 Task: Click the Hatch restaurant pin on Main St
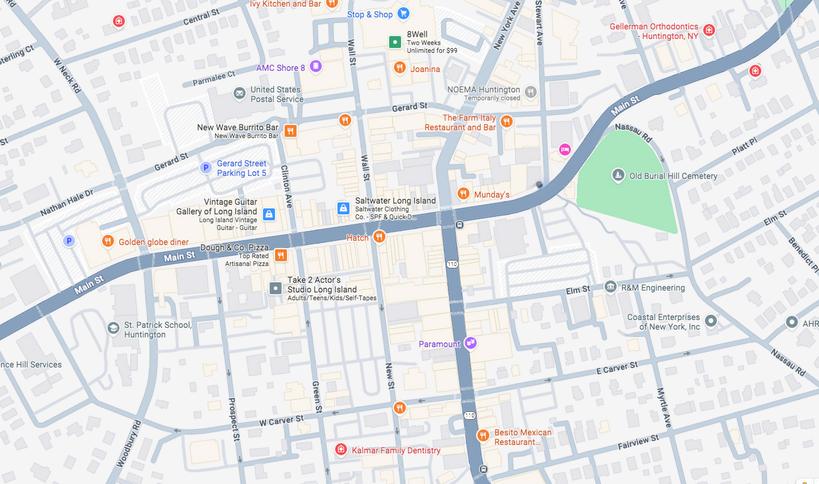379,237
